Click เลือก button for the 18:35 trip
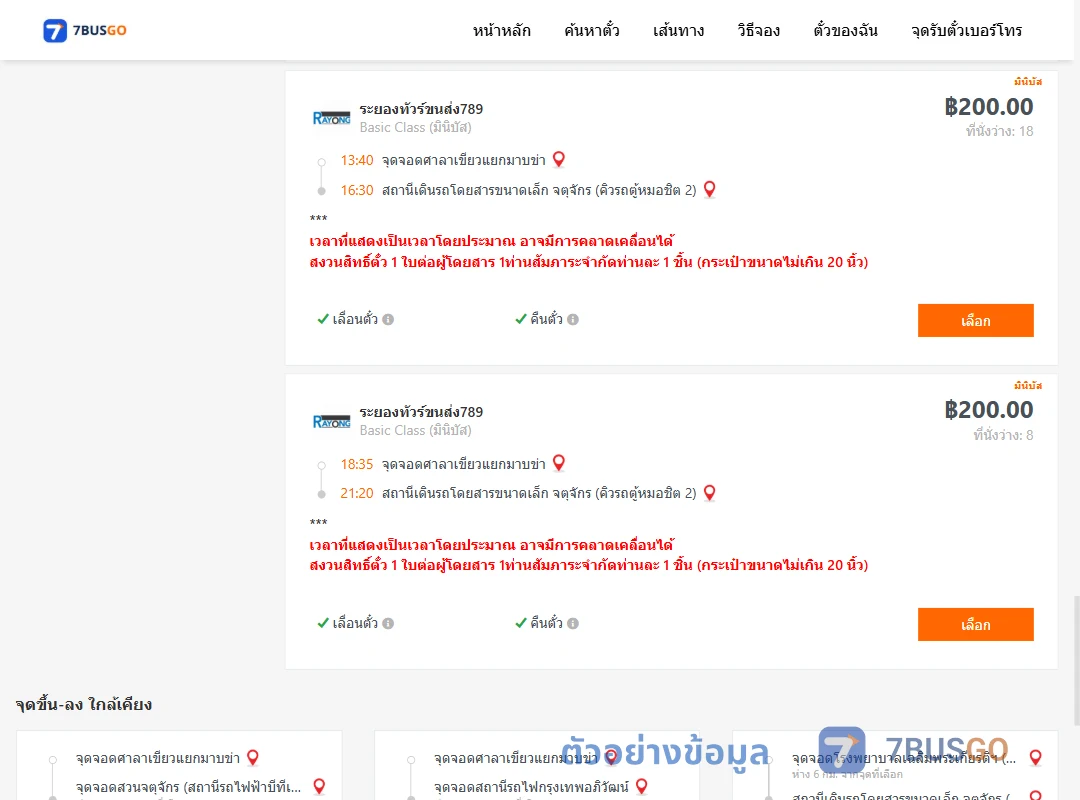 [975, 624]
